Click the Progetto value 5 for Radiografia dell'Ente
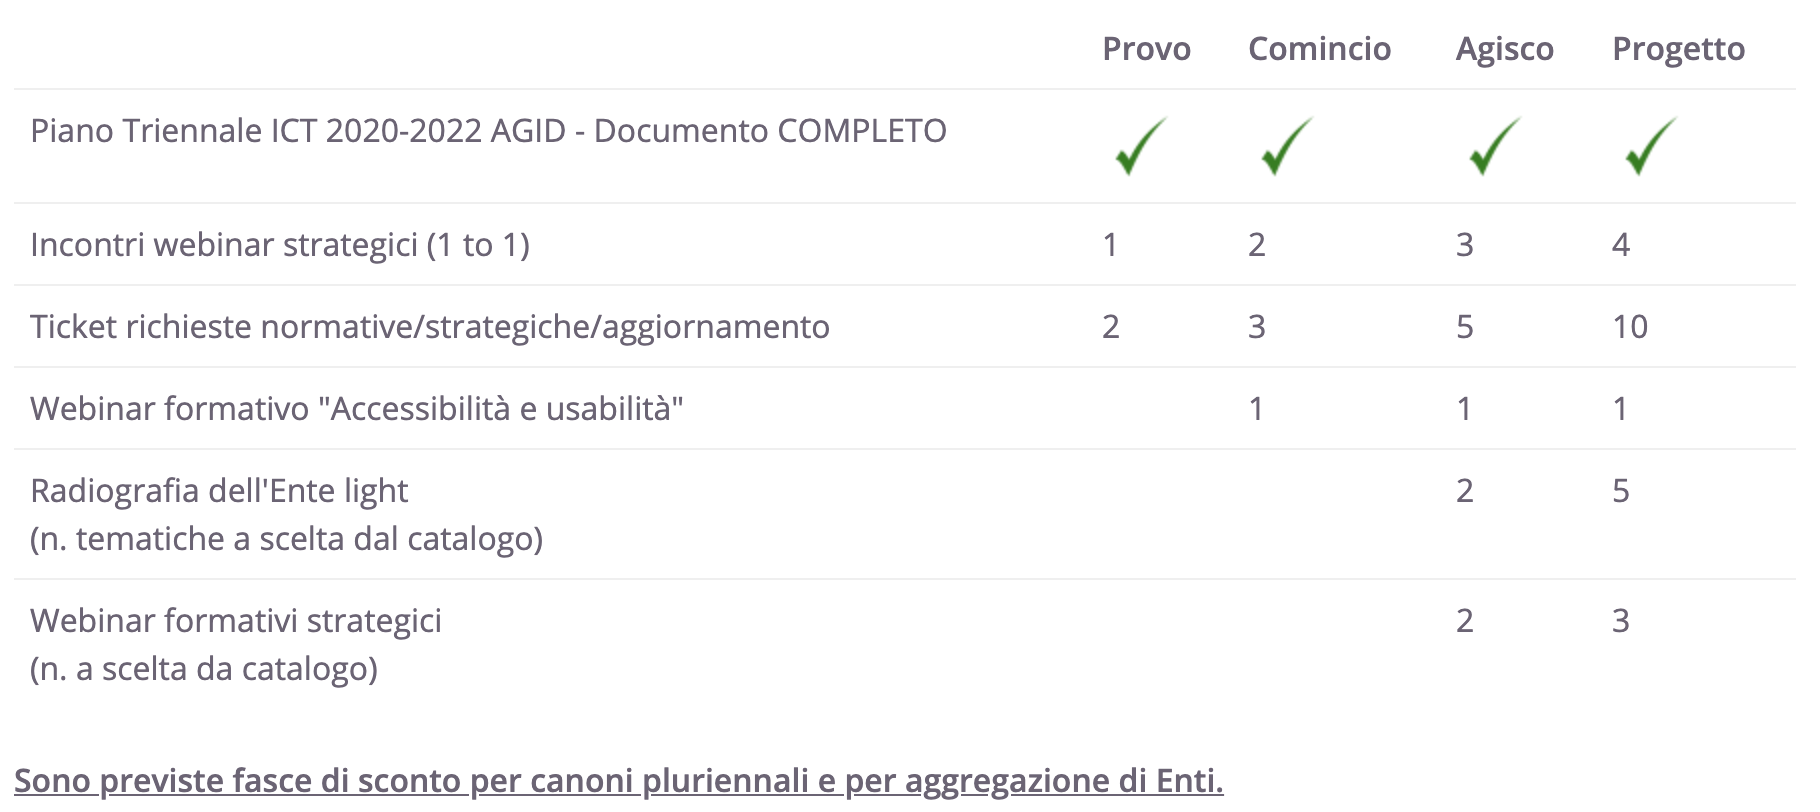This screenshot has width=1820, height=812. click(x=1621, y=491)
